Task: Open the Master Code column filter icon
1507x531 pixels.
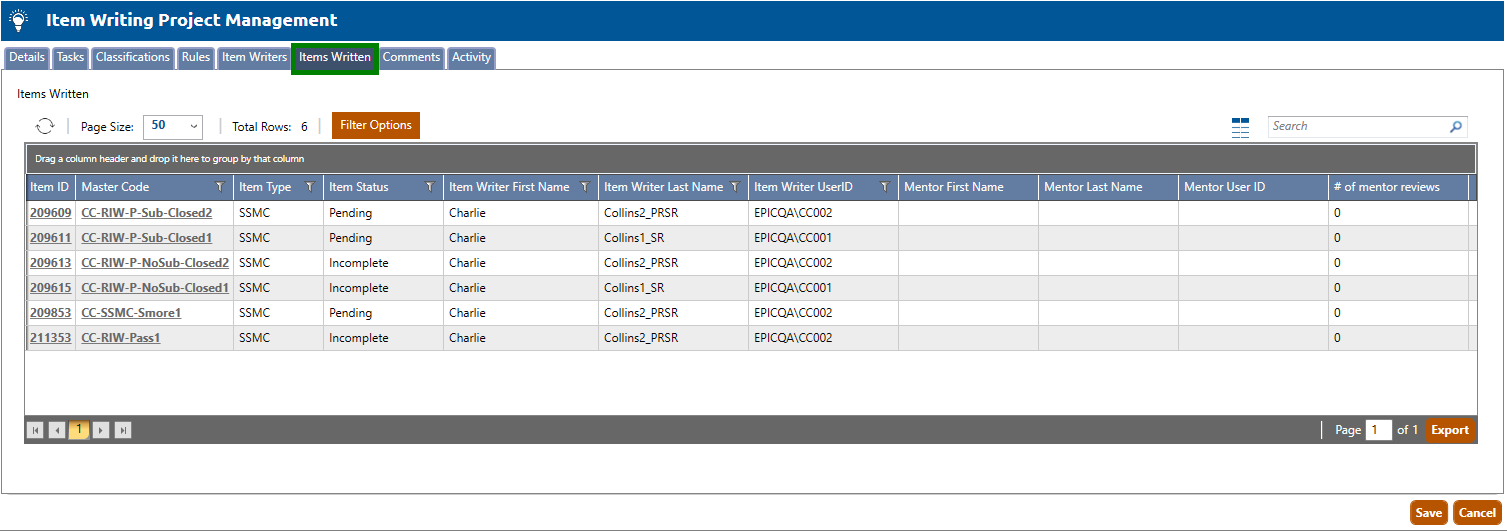Action: coord(220,187)
